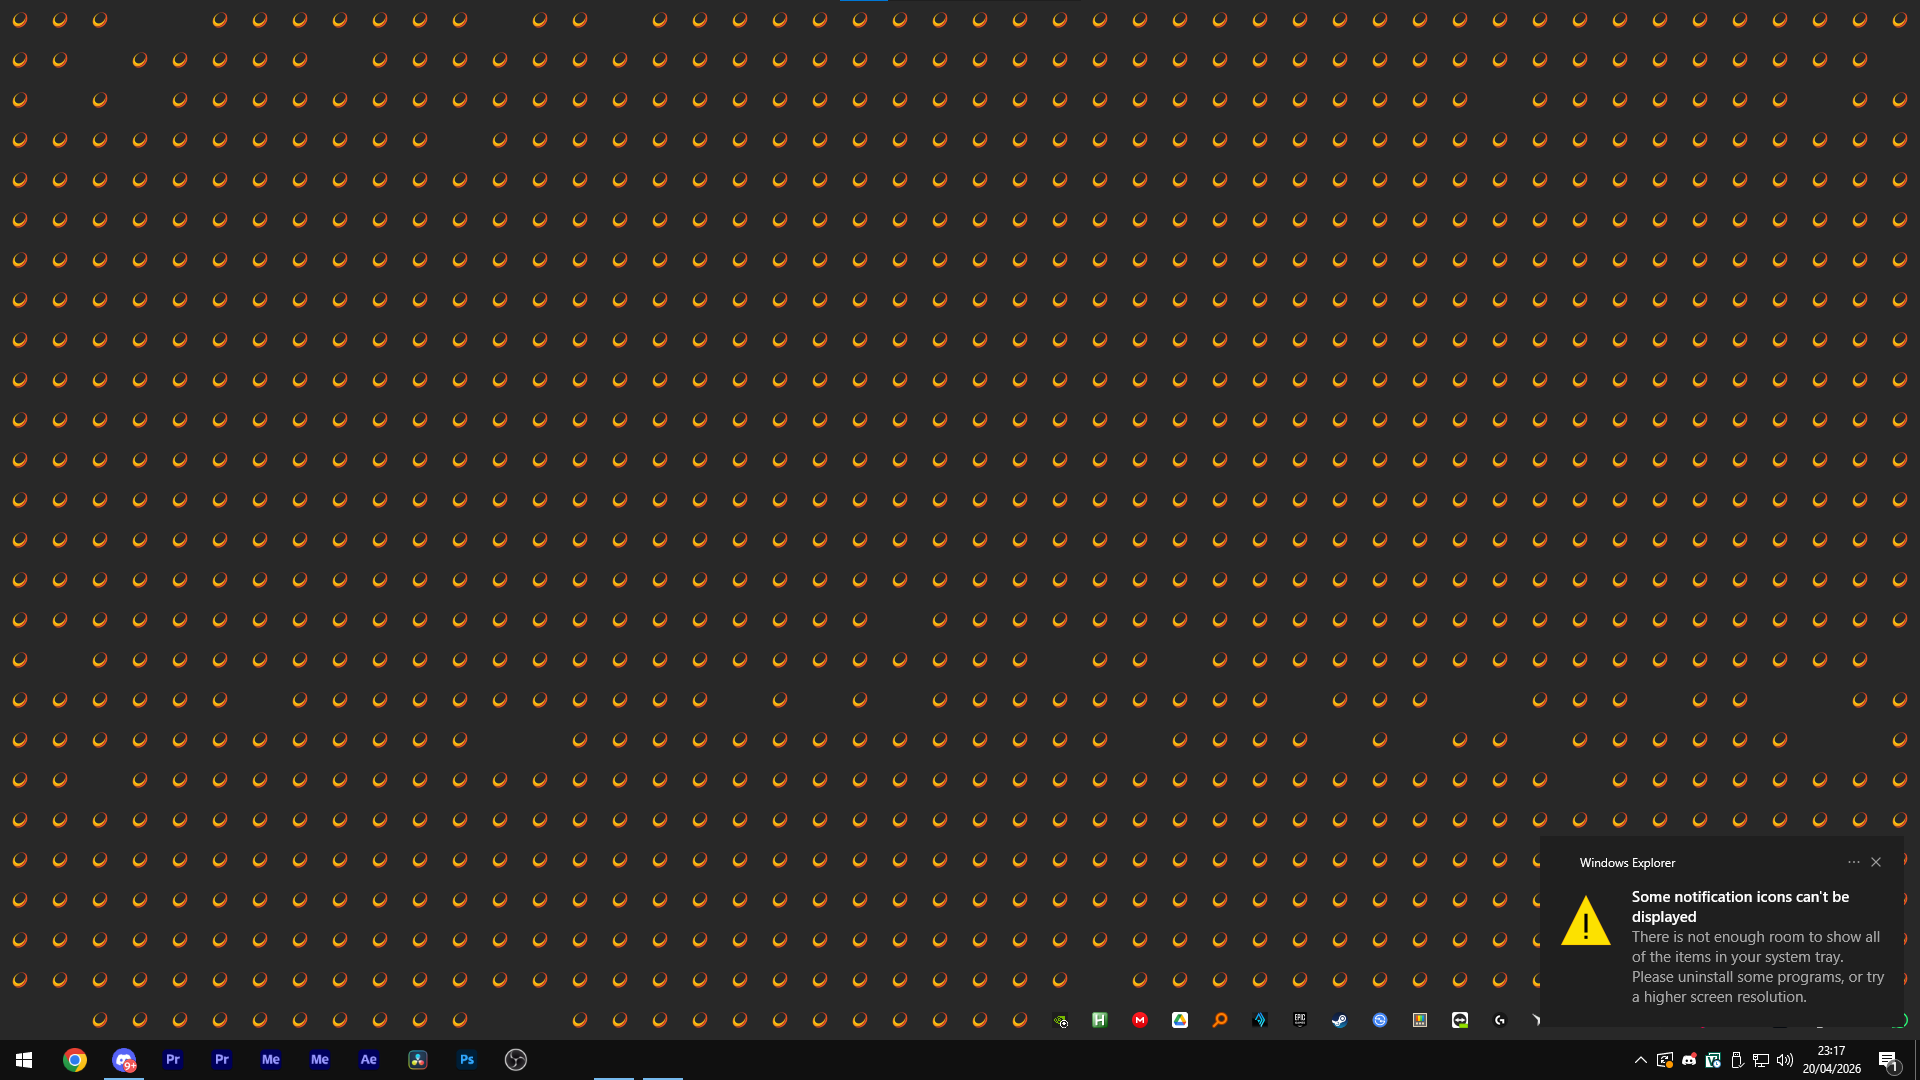Open the Epic Games tray icon
1920x1080 pixels.
tap(1300, 1020)
